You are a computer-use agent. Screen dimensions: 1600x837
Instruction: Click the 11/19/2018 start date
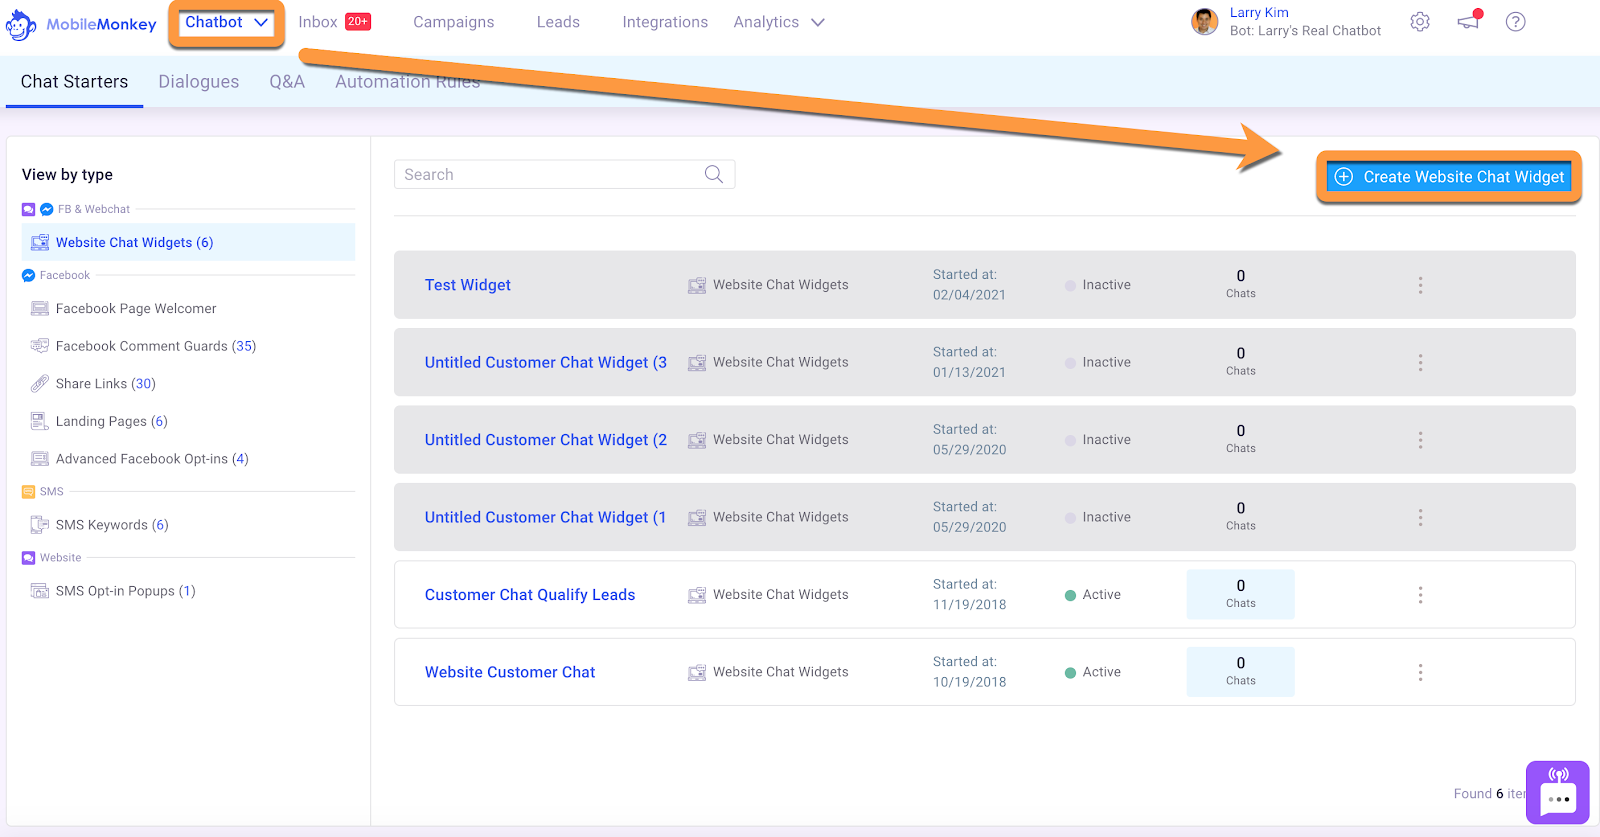[x=969, y=605]
